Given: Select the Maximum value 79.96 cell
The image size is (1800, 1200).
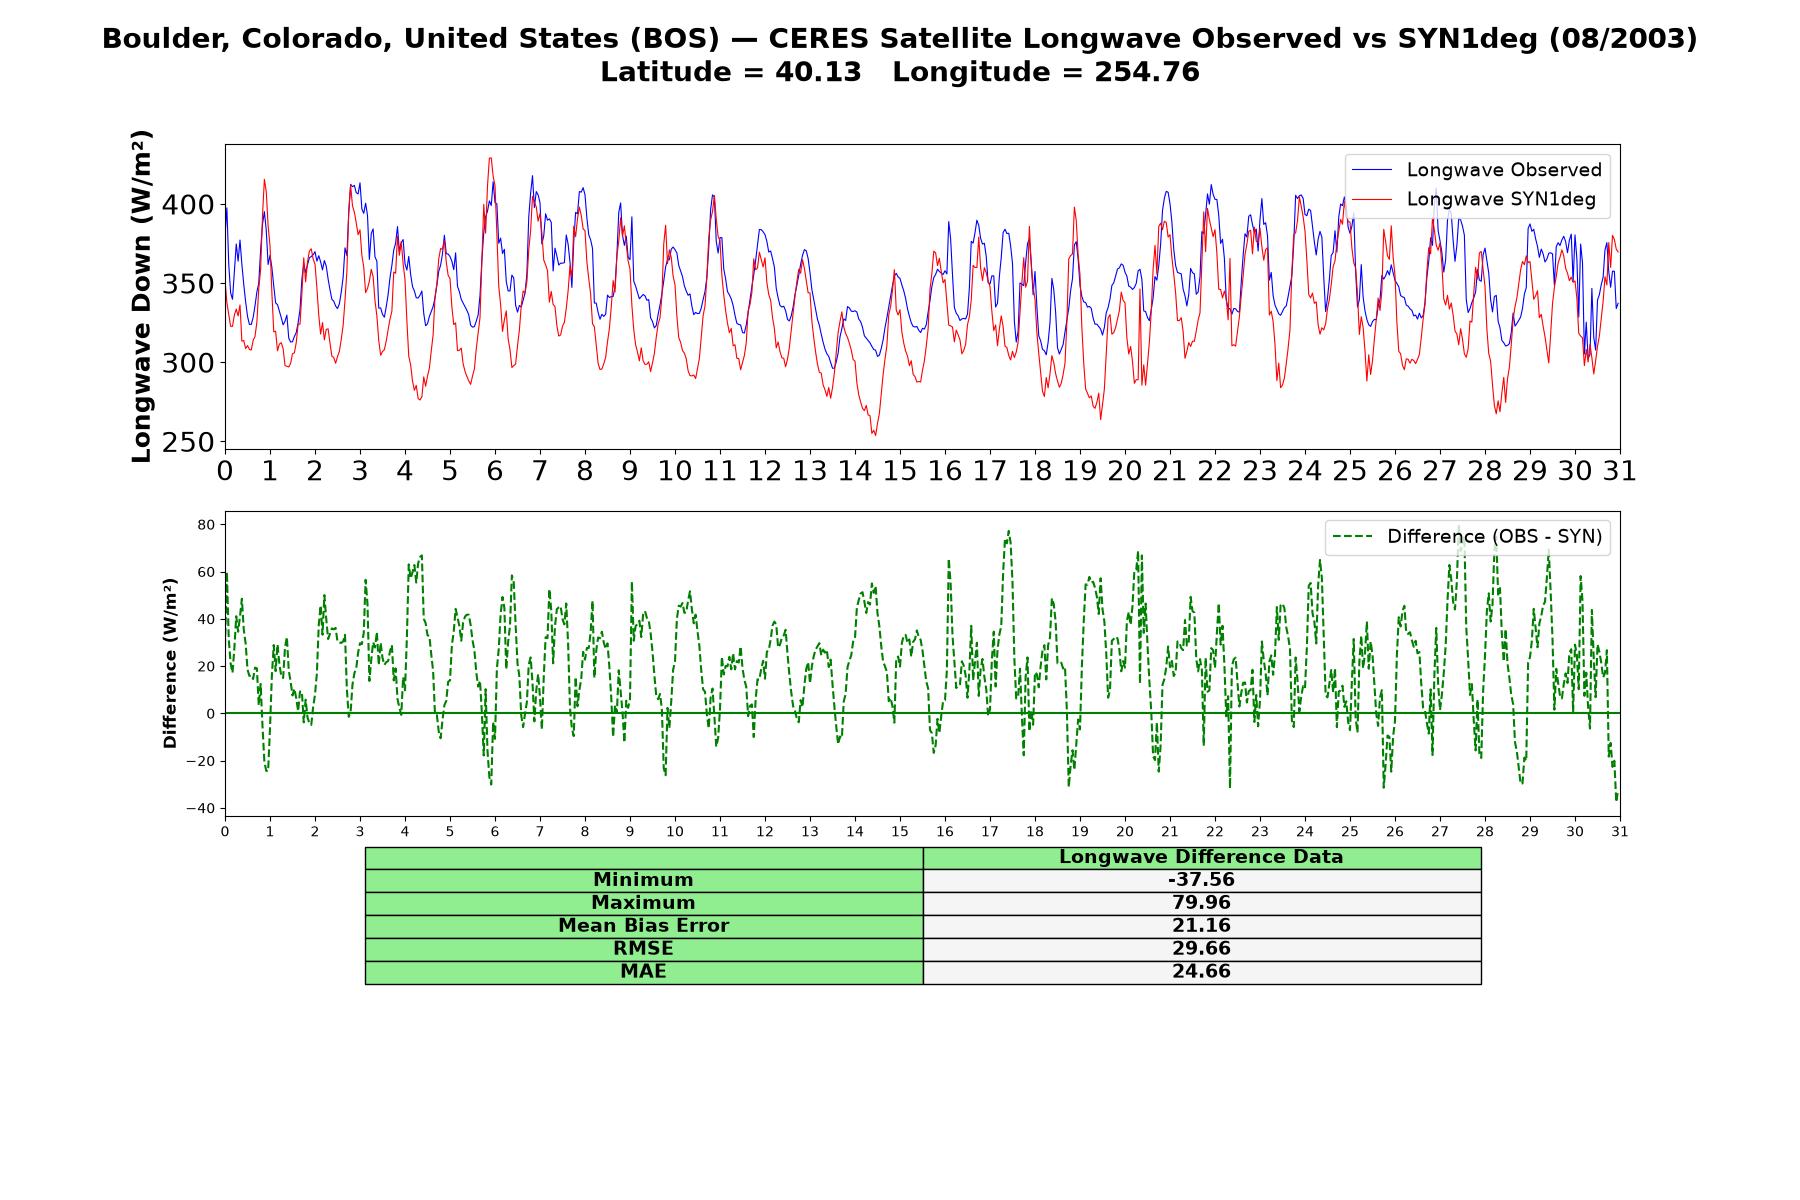Looking at the screenshot, I should pyautogui.click(x=1202, y=903).
